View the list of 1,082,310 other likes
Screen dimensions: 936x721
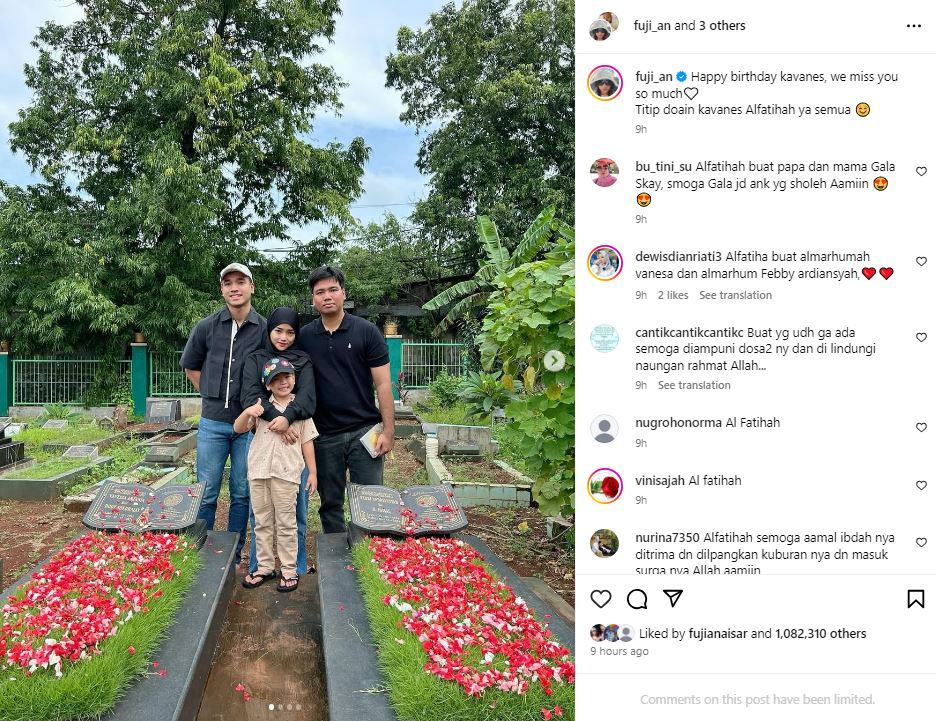coord(821,633)
